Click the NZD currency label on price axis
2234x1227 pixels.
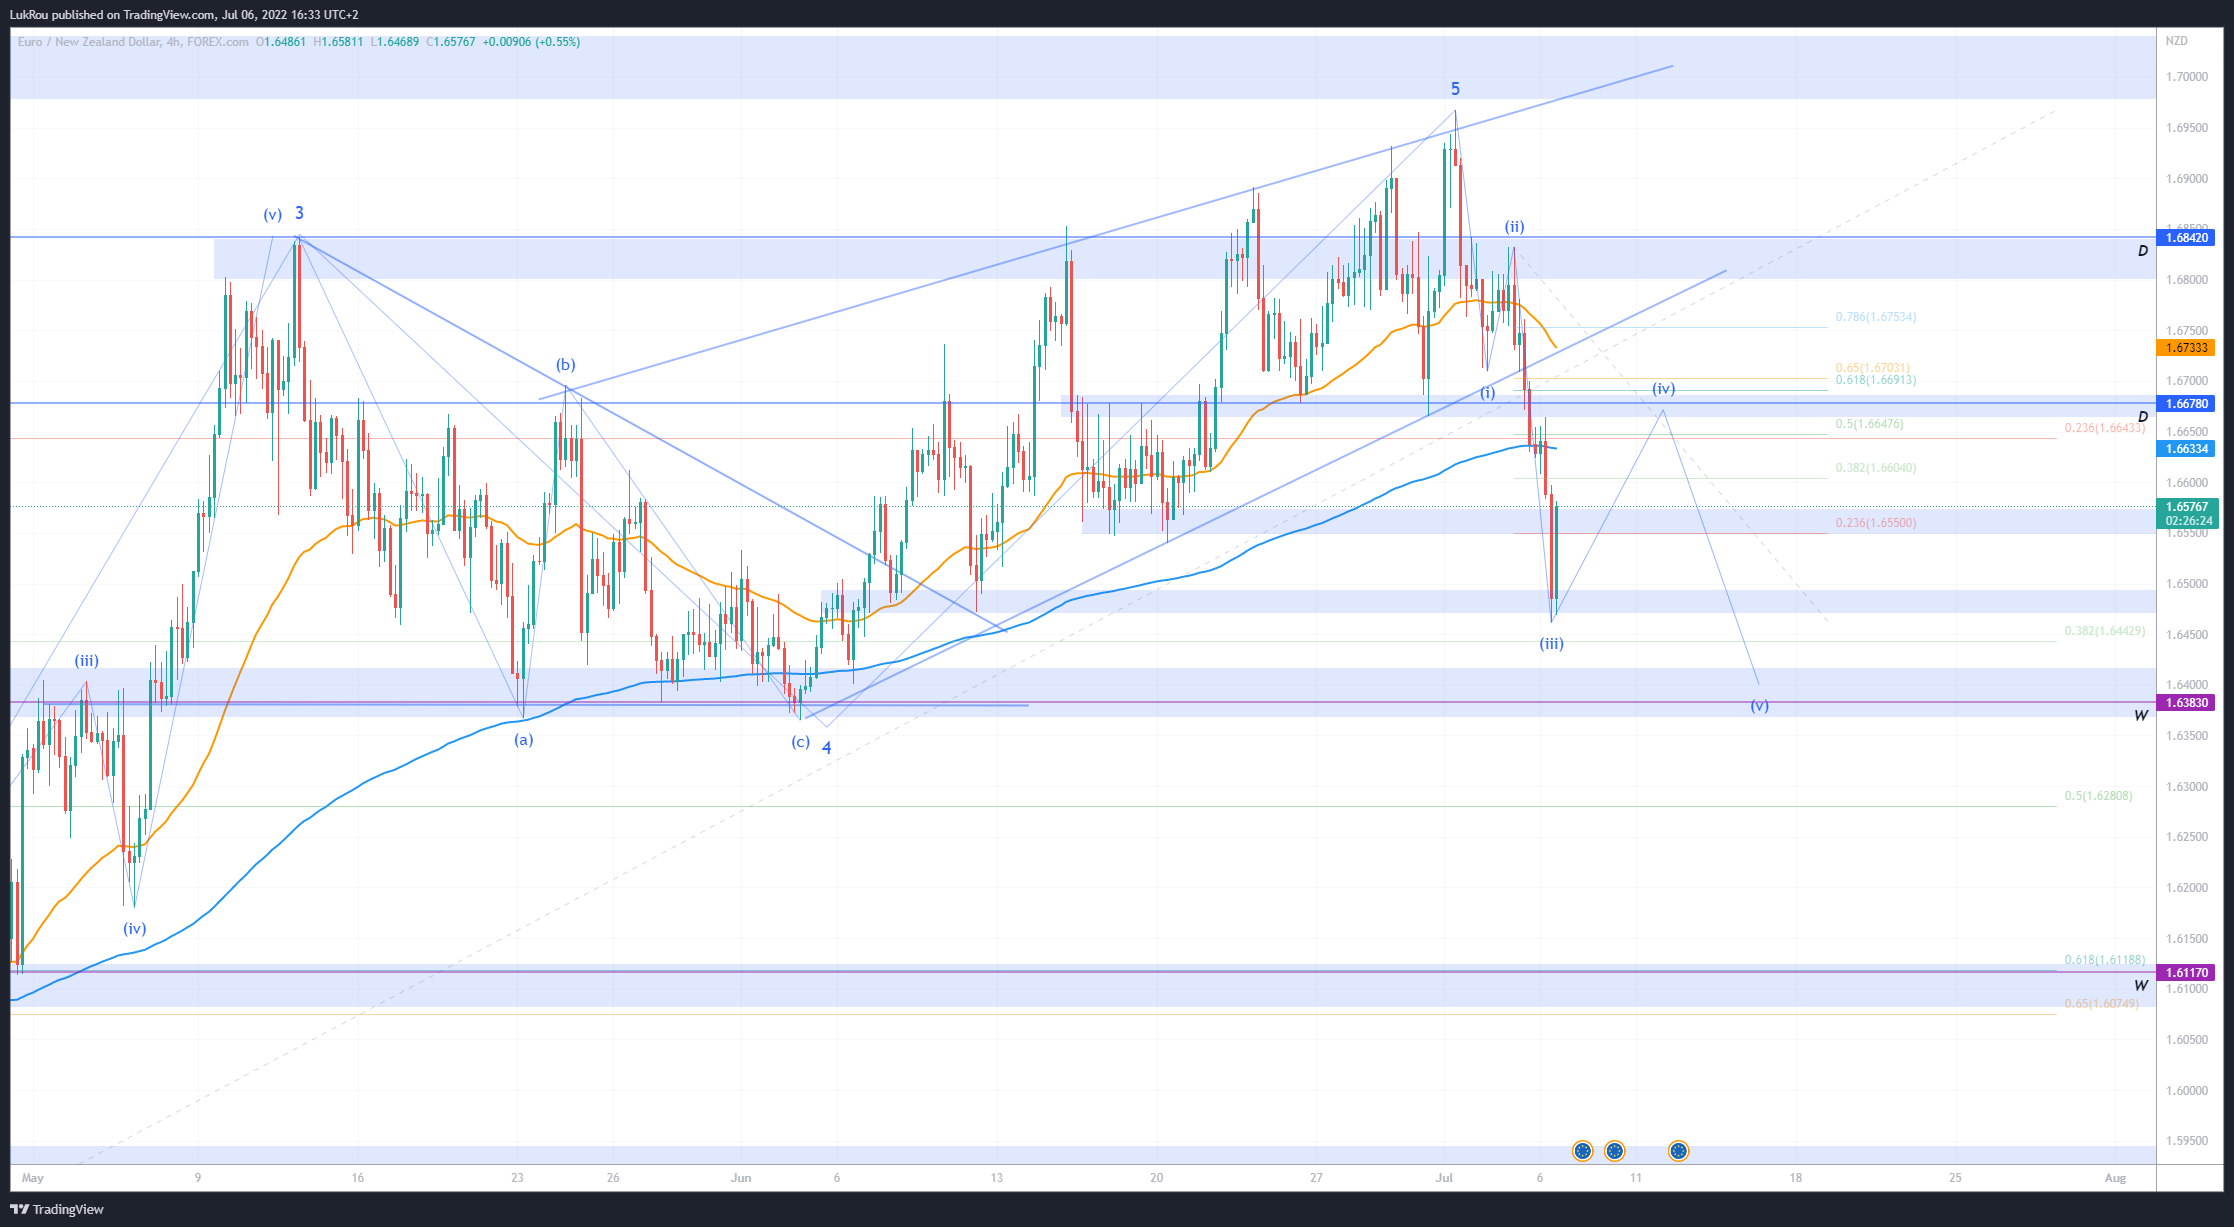2176,41
